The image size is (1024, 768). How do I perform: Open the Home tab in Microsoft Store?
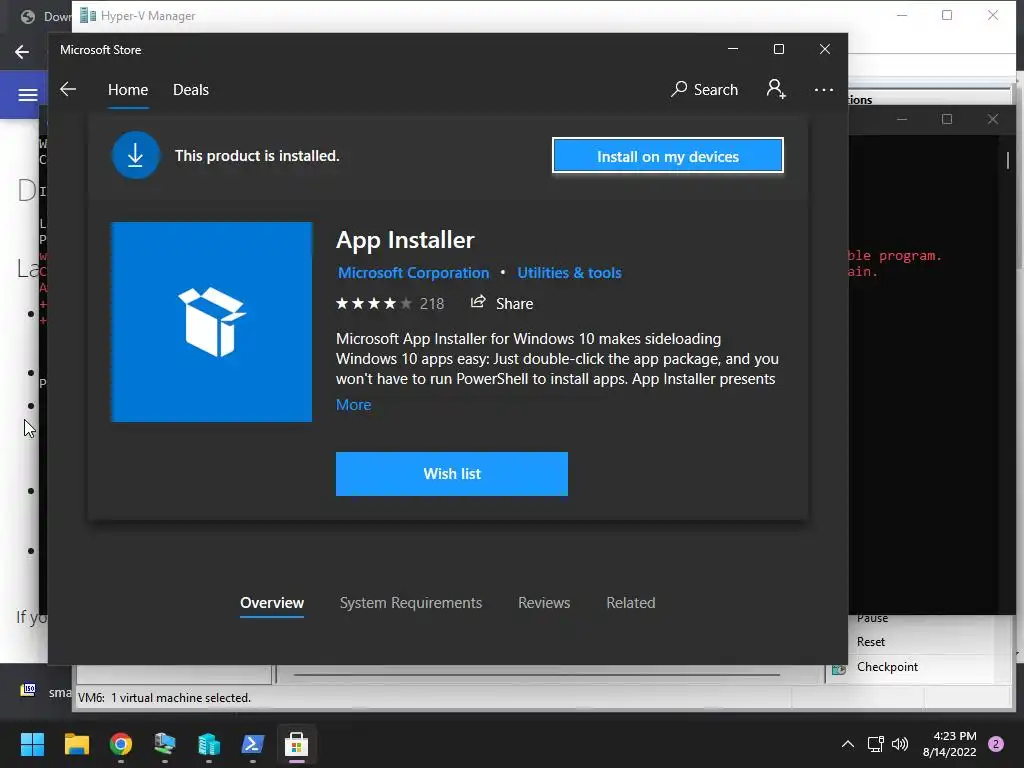[x=128, y=89]
